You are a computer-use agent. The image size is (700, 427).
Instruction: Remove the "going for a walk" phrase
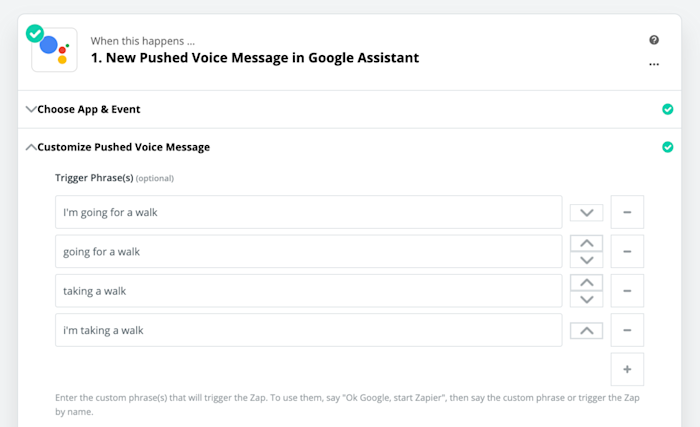click(x=627, y=251)
